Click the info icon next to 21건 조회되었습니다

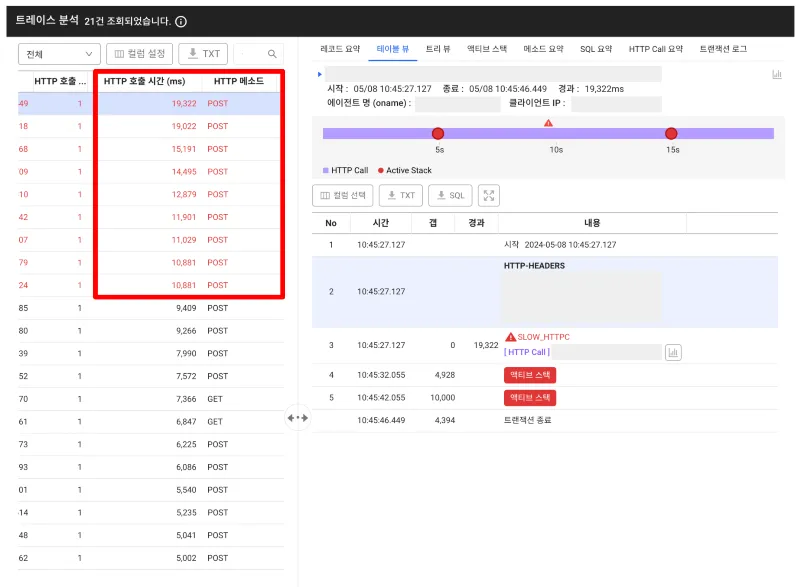pos(181,21)
